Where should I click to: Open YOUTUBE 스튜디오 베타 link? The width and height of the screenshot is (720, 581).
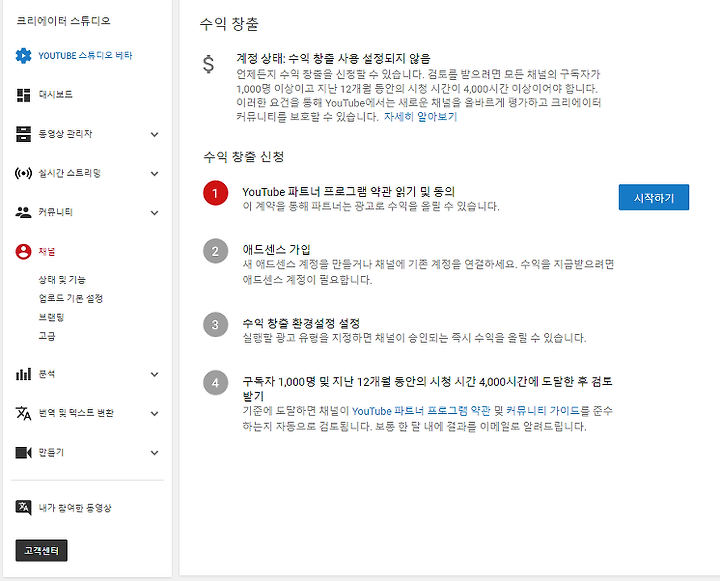(x=85, y=56)
